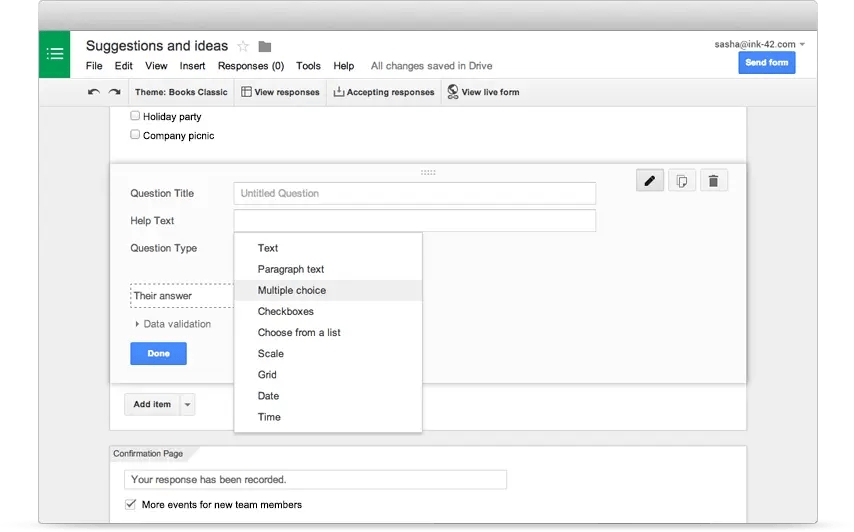This screenshot has height=532, width=854.
Task: Click the redo arrow
Action: (x=114, y=92)
